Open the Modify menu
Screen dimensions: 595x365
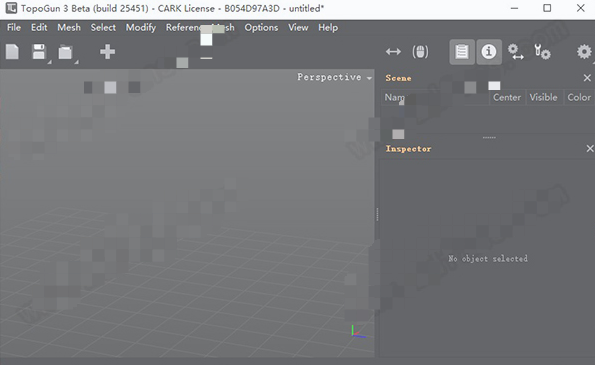pos(141,28)
